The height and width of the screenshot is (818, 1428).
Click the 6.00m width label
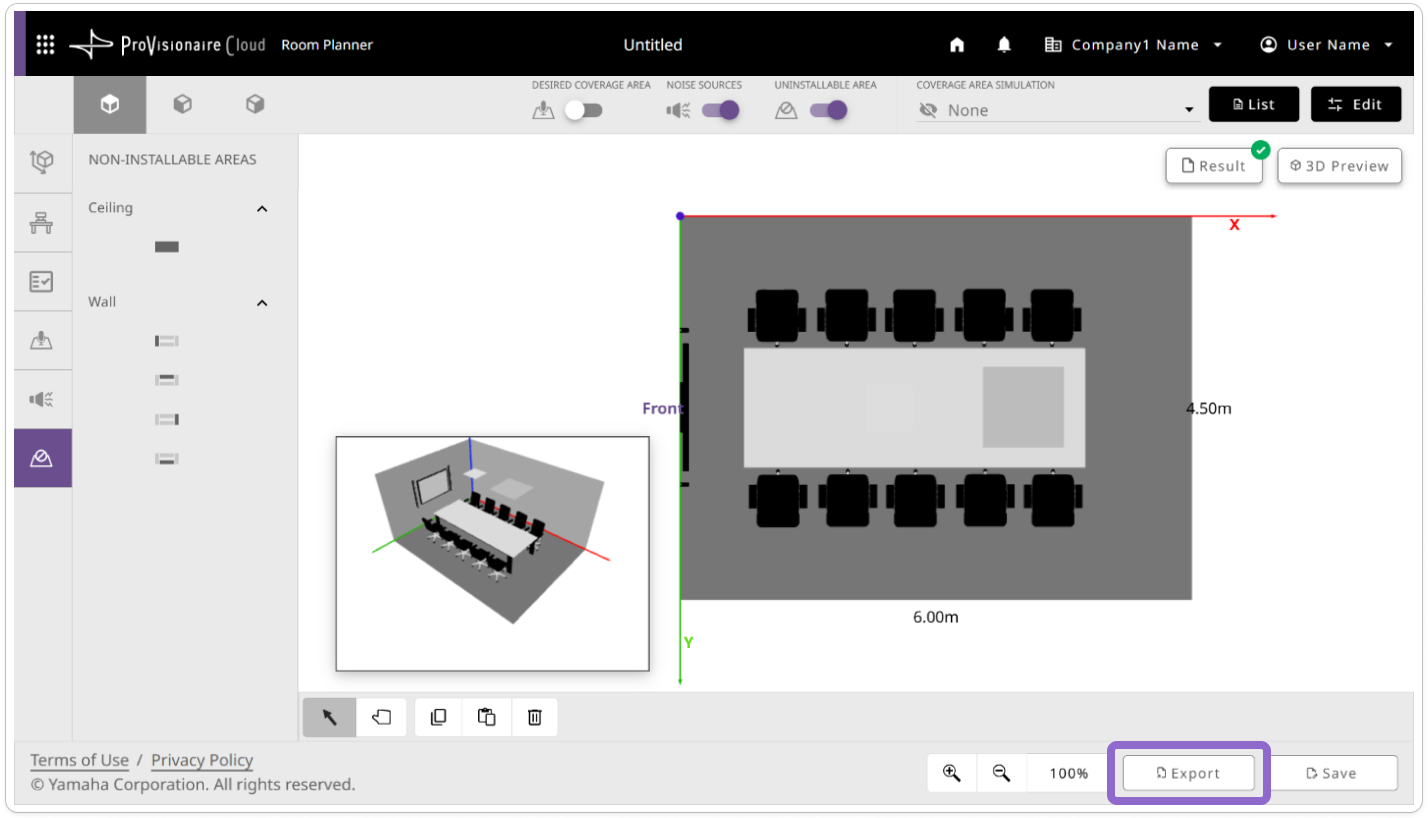[936, 617]
